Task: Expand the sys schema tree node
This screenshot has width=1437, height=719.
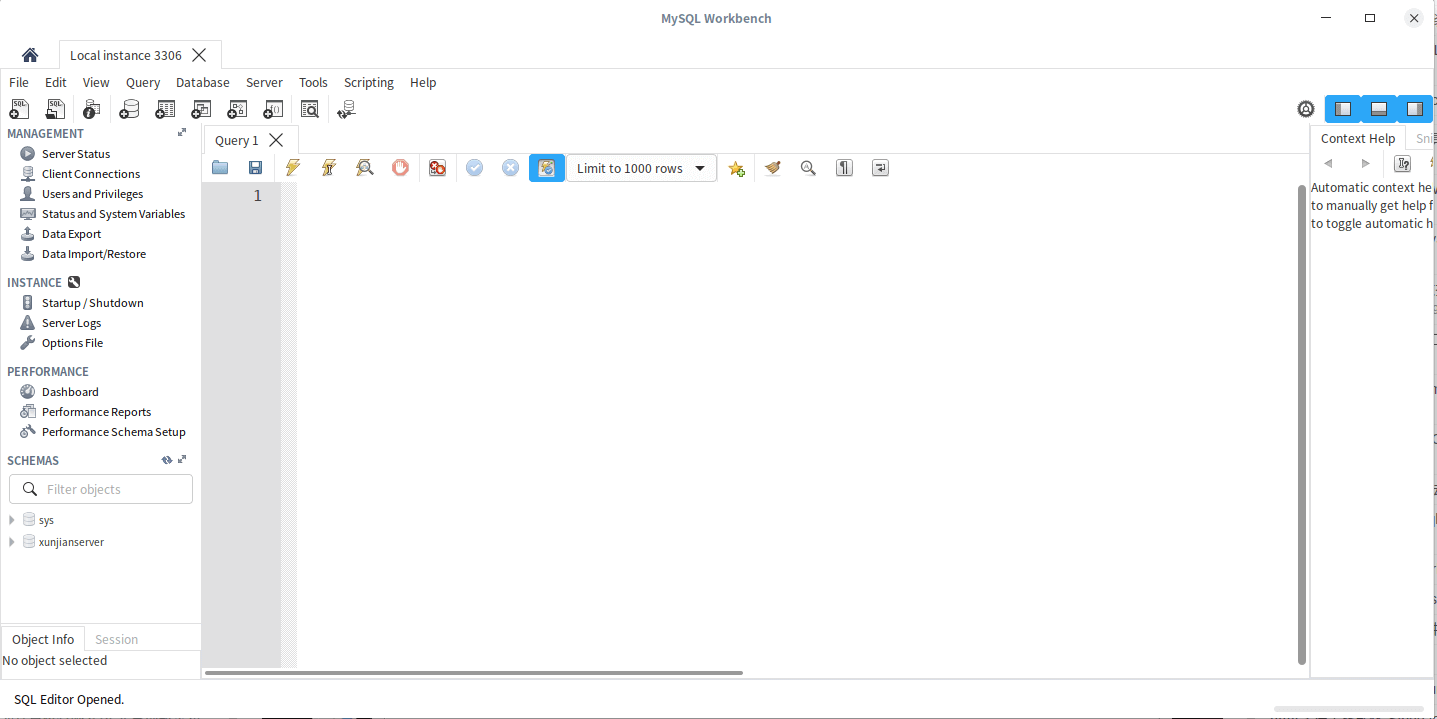Action: pyautogui.click(x=12, y=520)
